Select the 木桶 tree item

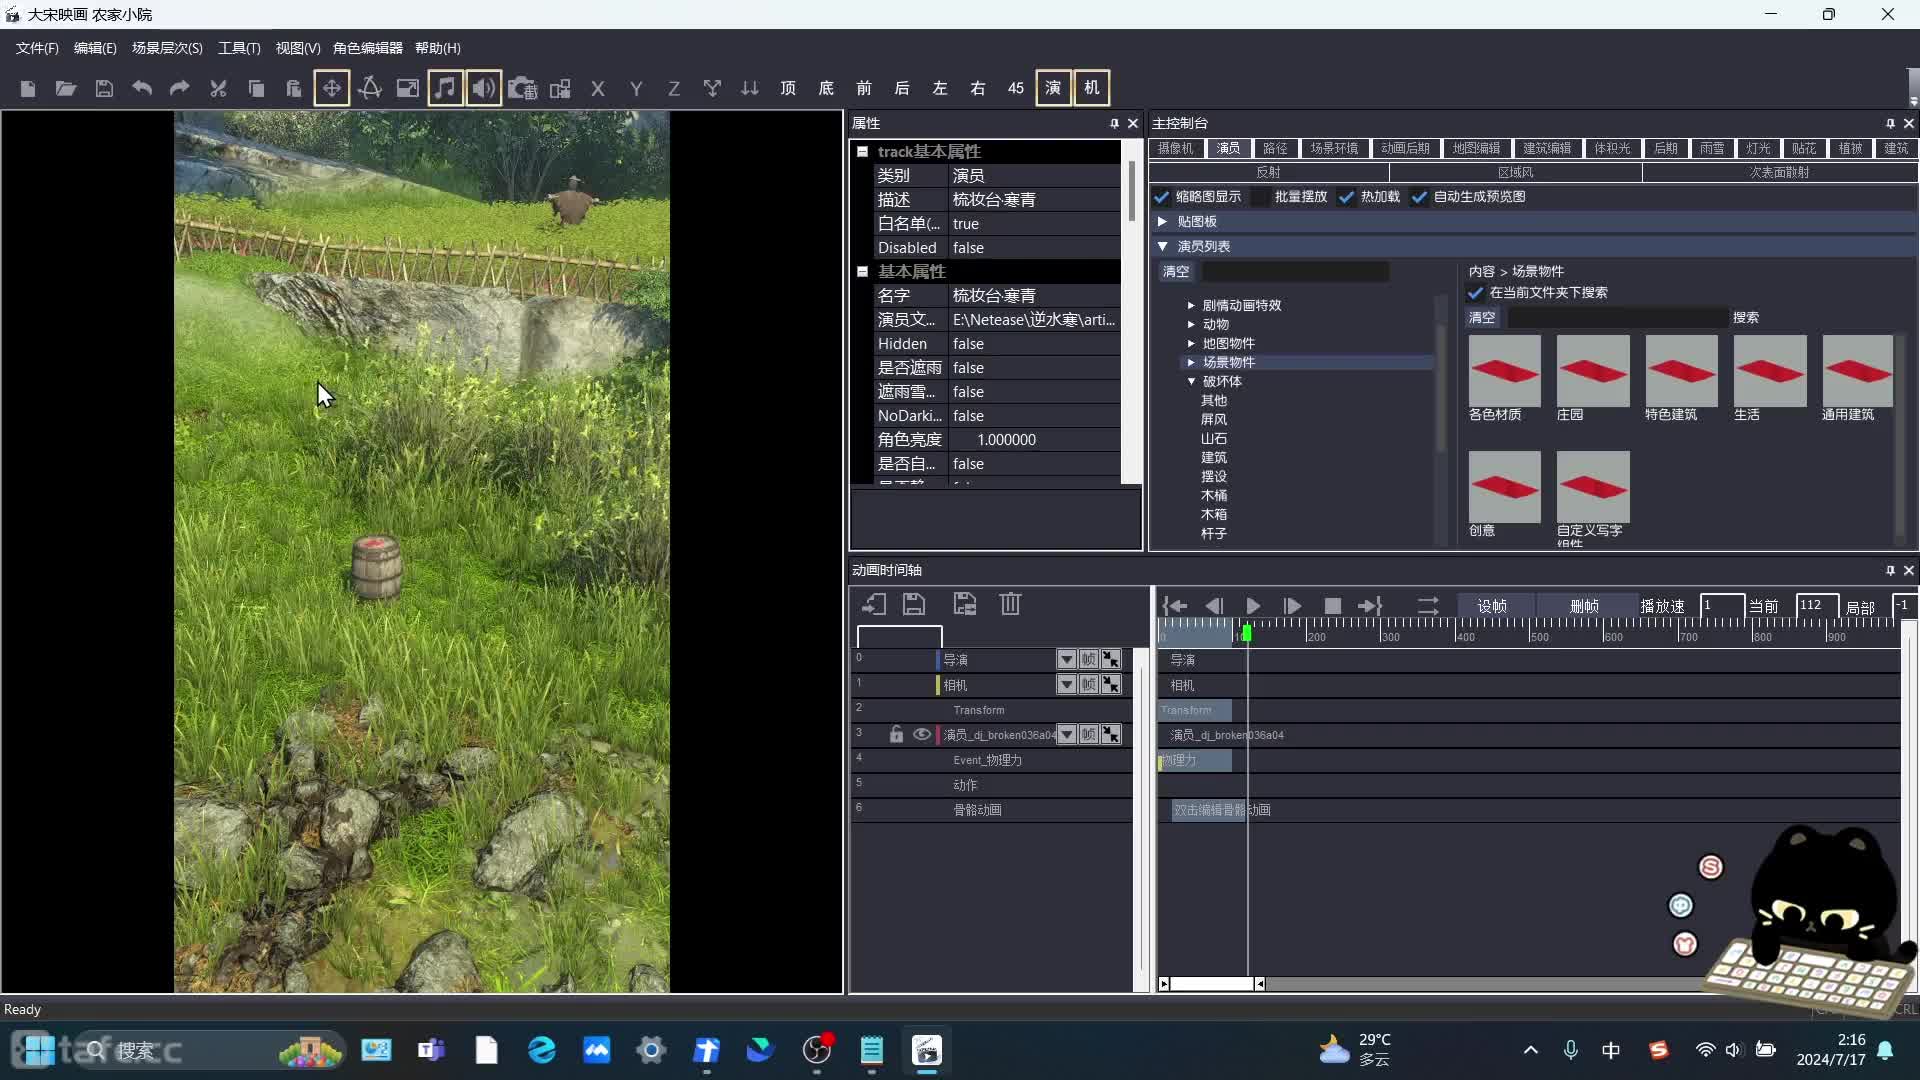pos(1214,496)
